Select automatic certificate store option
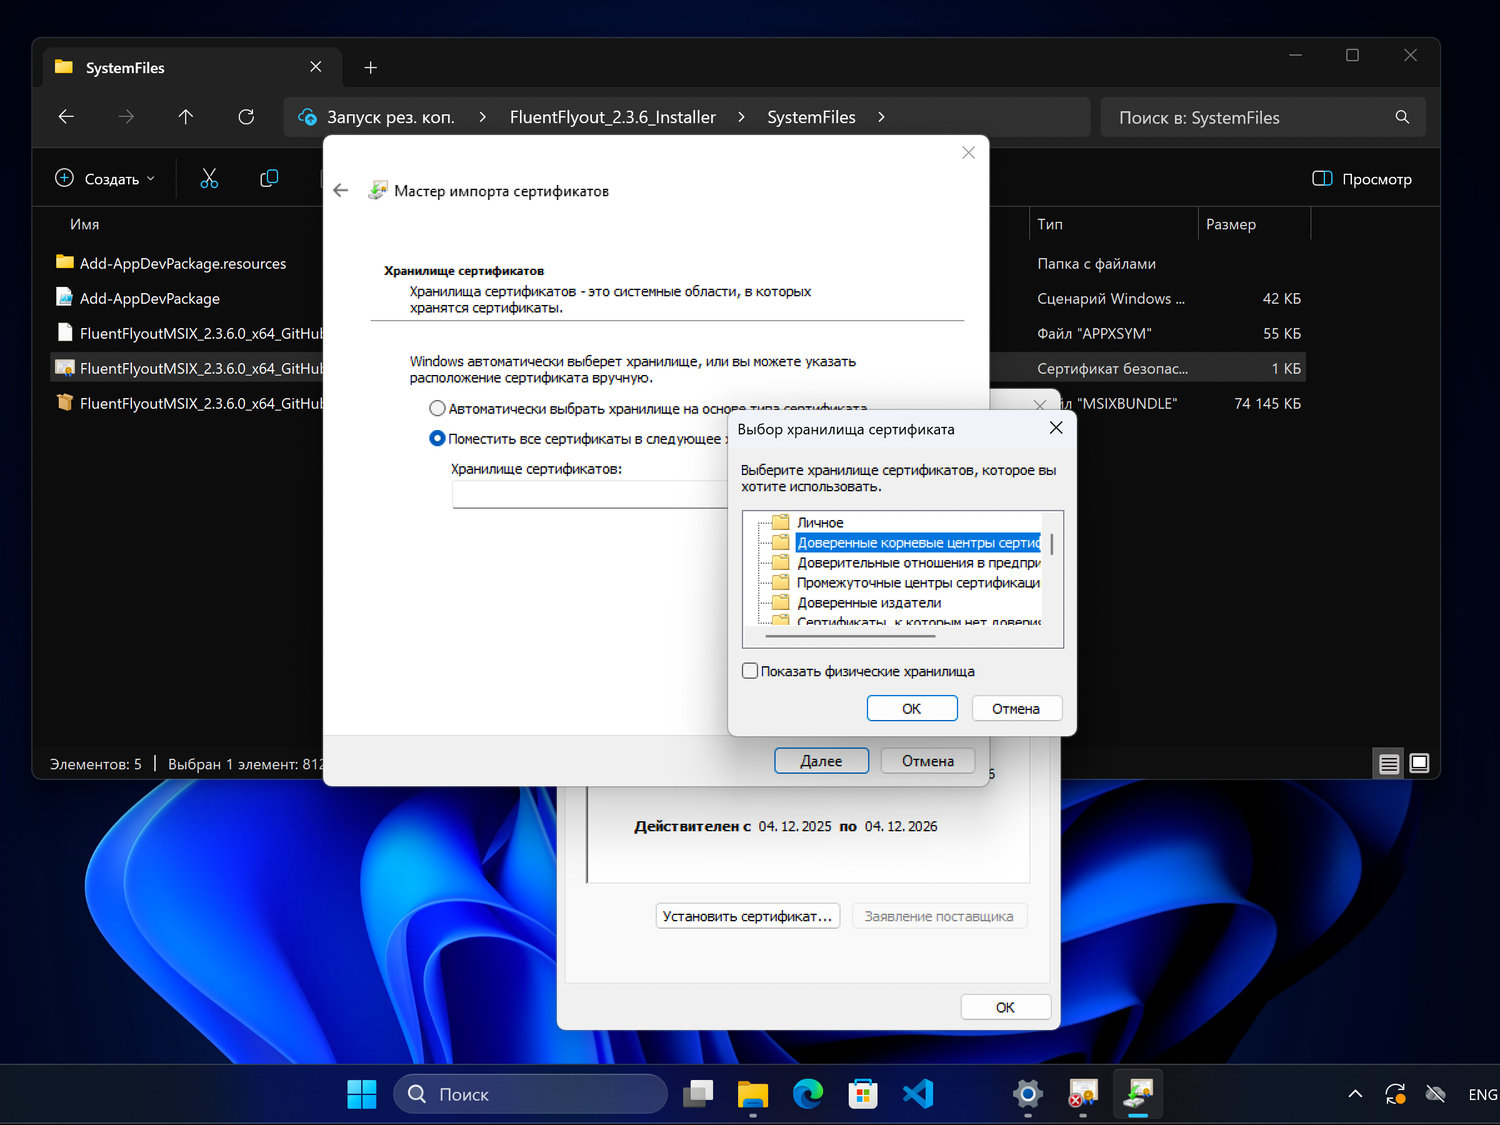This screenshot has width=1500, height=1125. pyautogui.click(x=437, y=408)
